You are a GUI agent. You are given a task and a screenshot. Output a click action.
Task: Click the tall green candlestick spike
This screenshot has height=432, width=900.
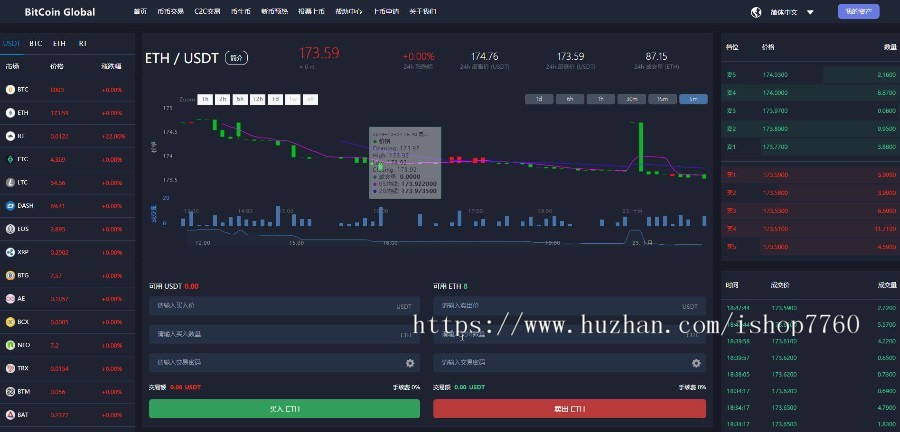(x=641, y=146)
